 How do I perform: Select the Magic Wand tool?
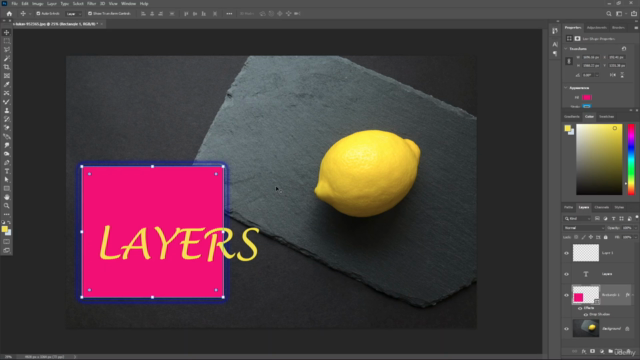(x=7, y=58)
